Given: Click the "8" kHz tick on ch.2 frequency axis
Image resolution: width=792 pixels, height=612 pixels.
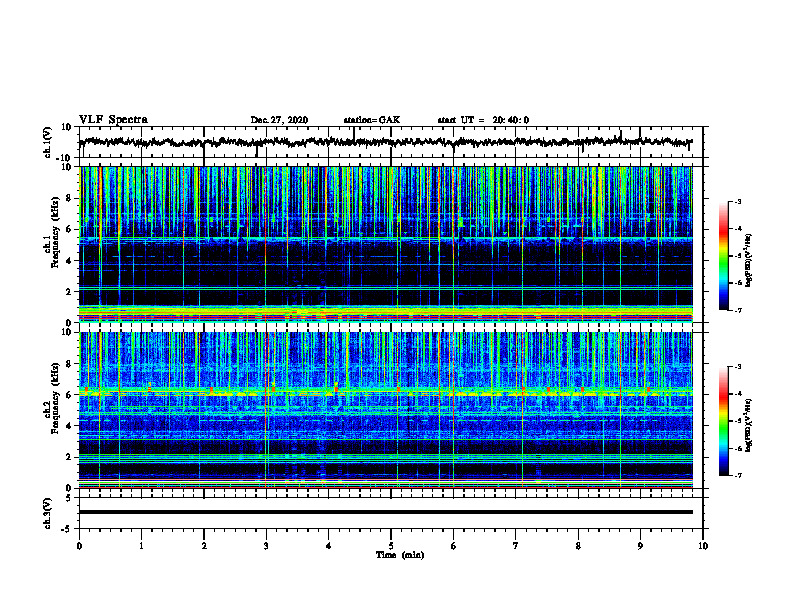Looking at the screenshot, I should tap(70, 364).
